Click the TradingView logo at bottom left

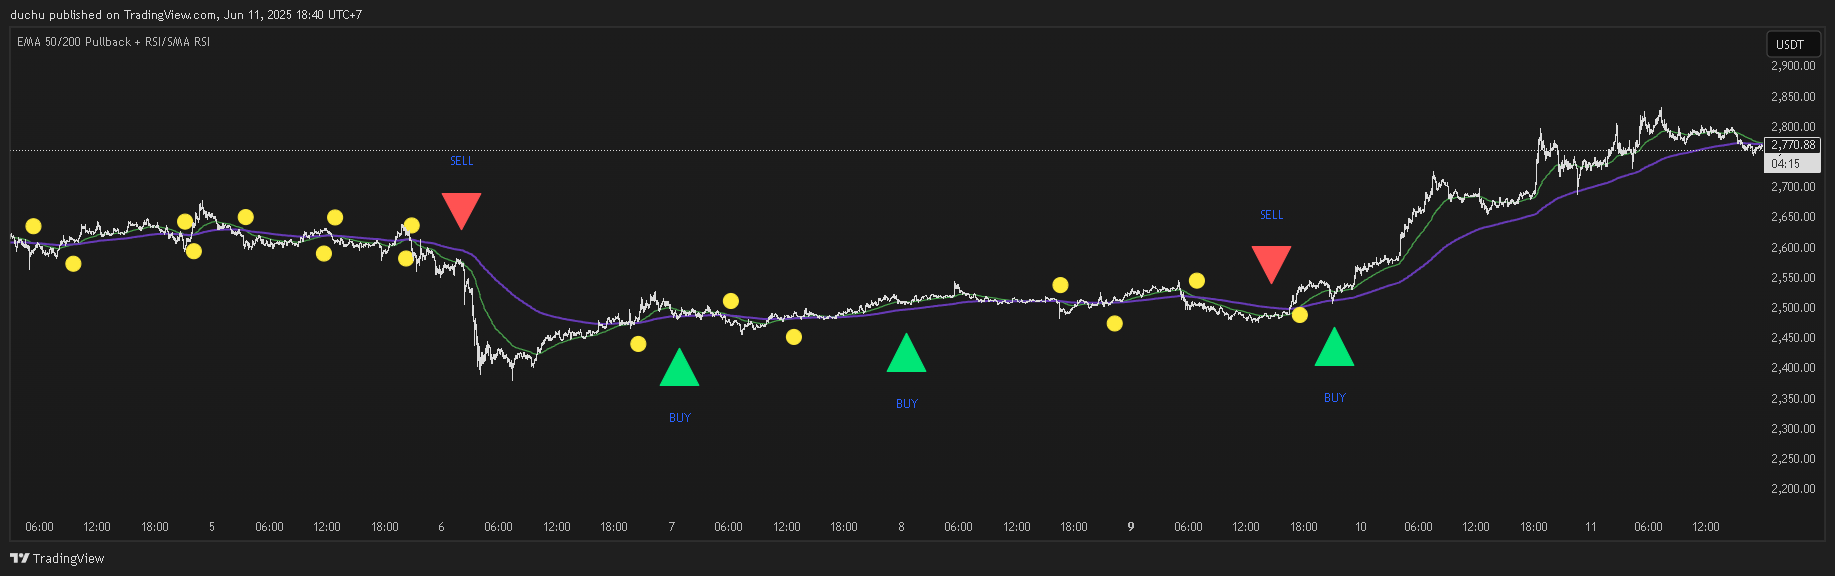click(x=57, y=558)
